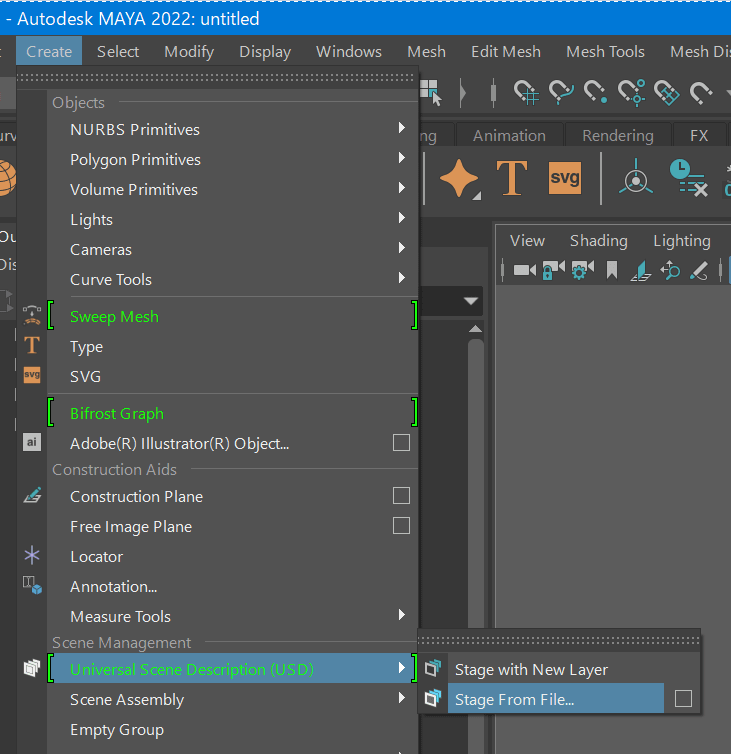Enable Snap to view planes icon
The height and width of the screenshot is (754, 731).
(x=667, y=92)
